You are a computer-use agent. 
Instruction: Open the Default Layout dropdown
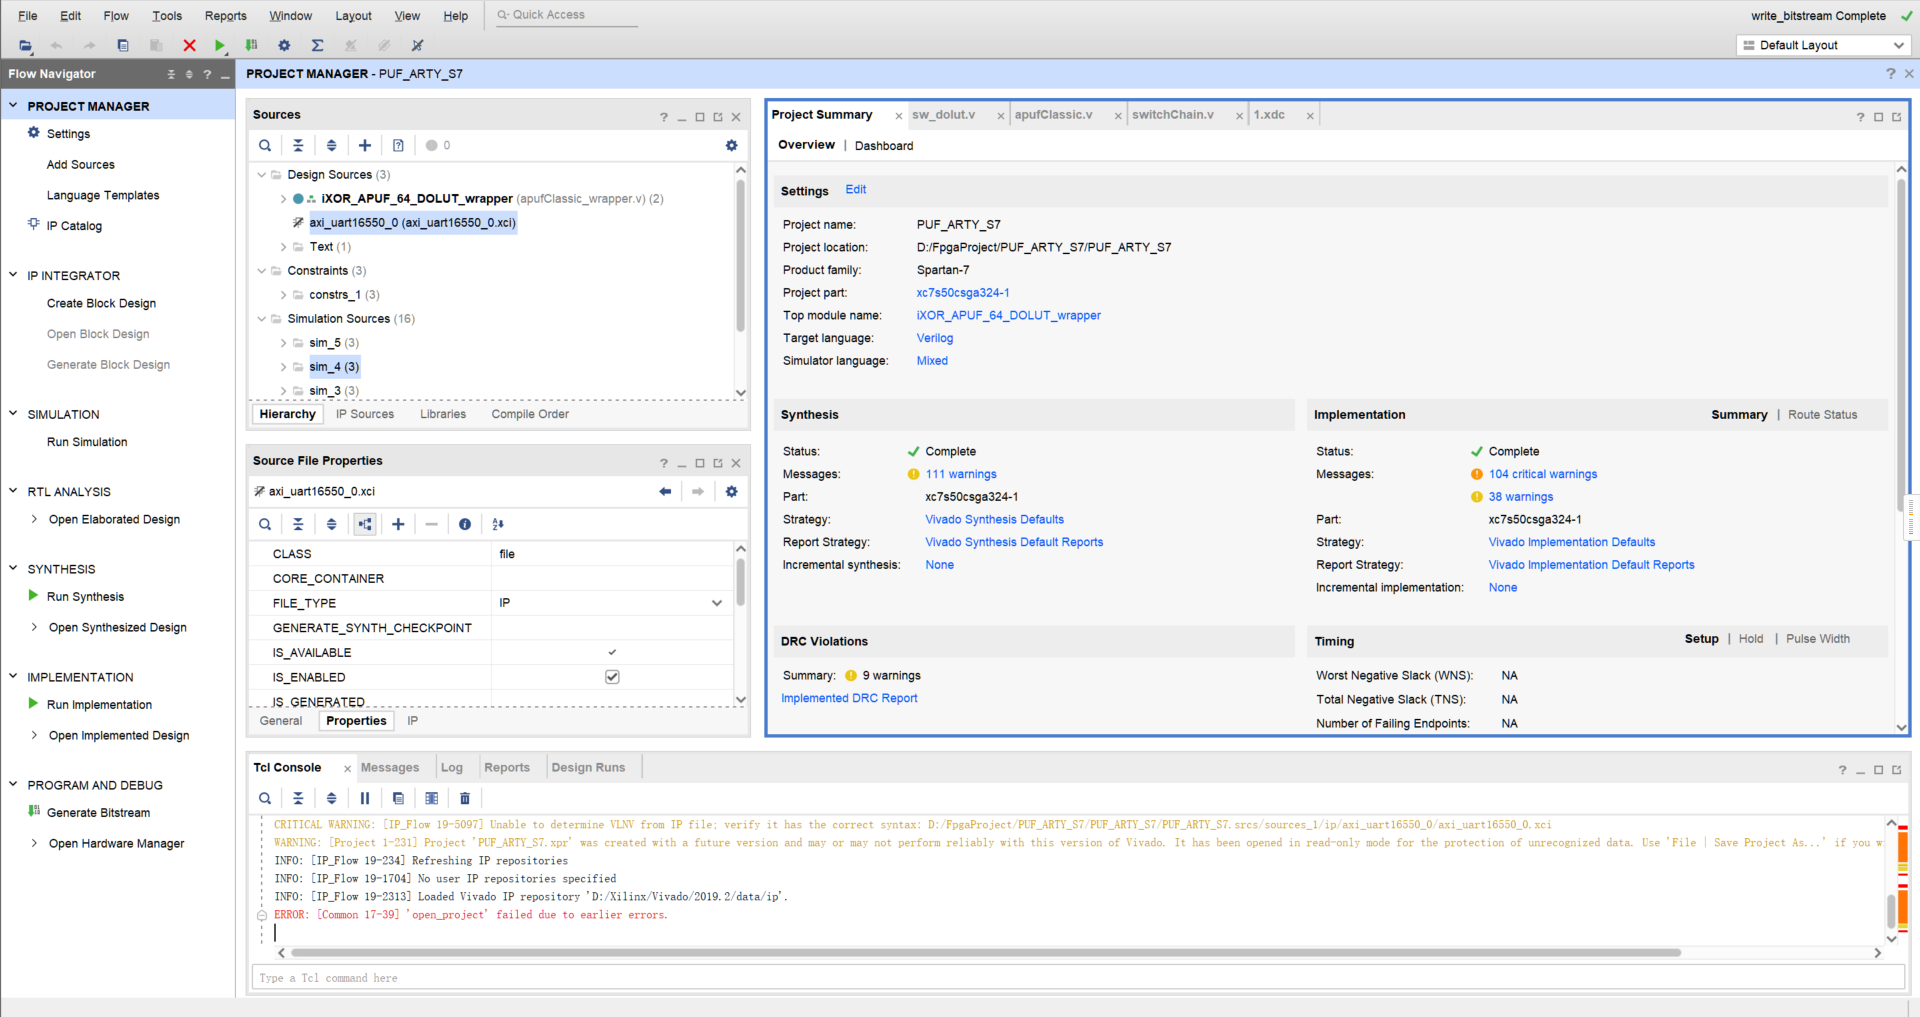point(1824,45)
